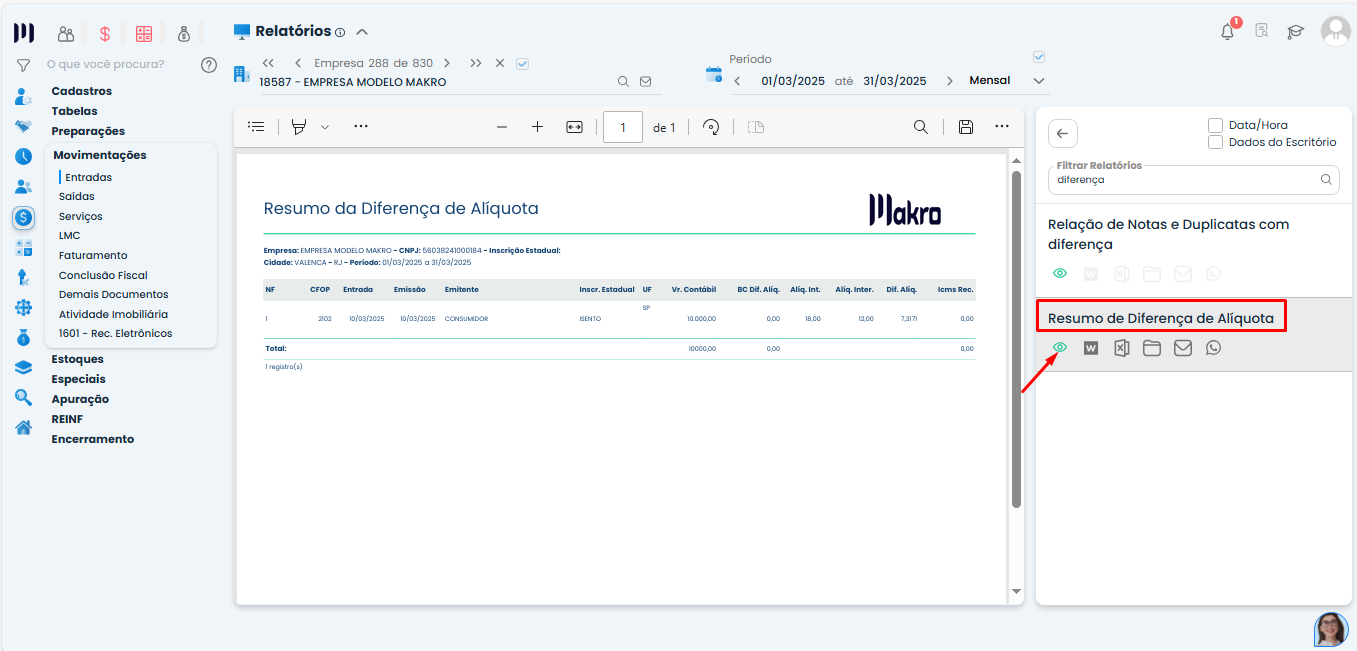Enable the Data/Hora checkbox
The image size is (1357, 651).
click(x=1216, y=125)
